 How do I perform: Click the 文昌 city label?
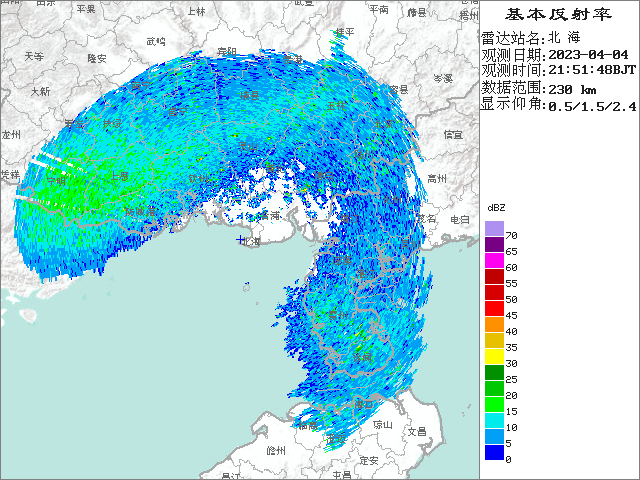coord(417,431)
